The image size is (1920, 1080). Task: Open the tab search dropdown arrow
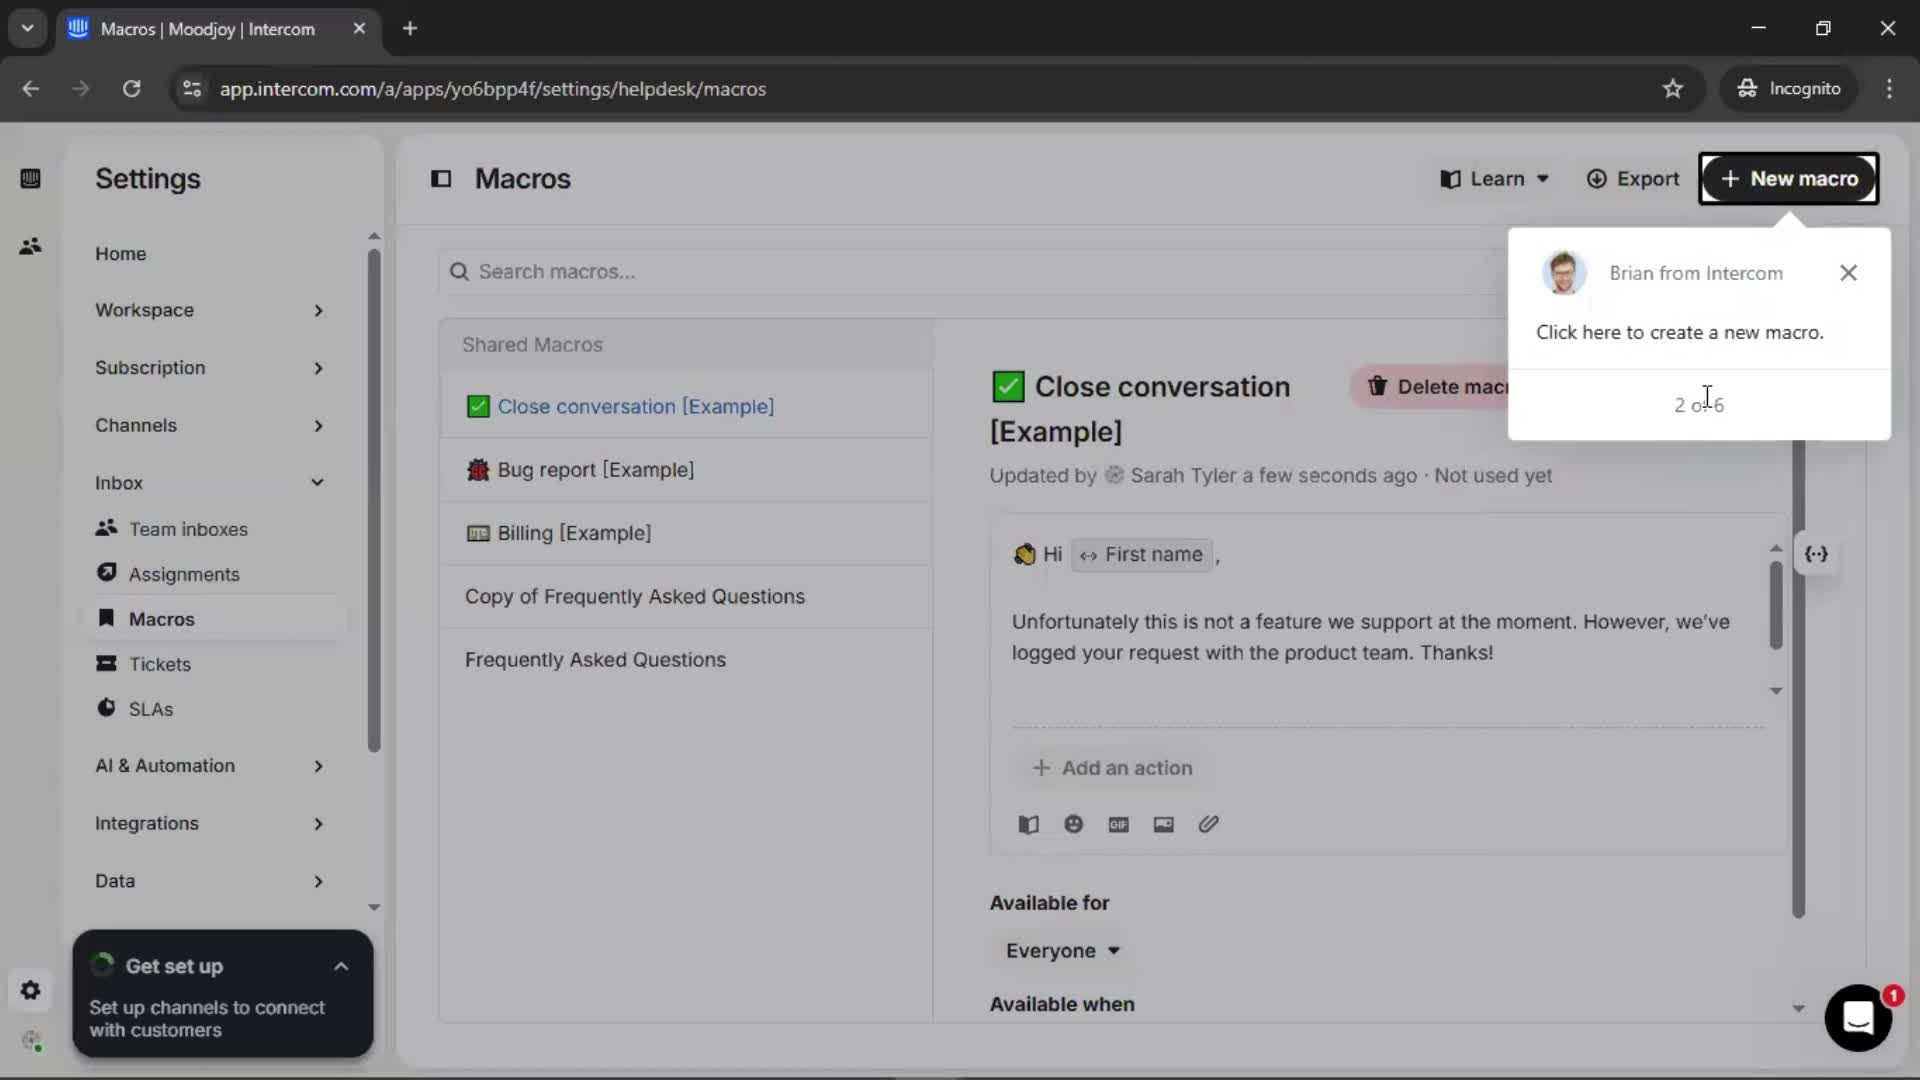(x=27, y=29)
